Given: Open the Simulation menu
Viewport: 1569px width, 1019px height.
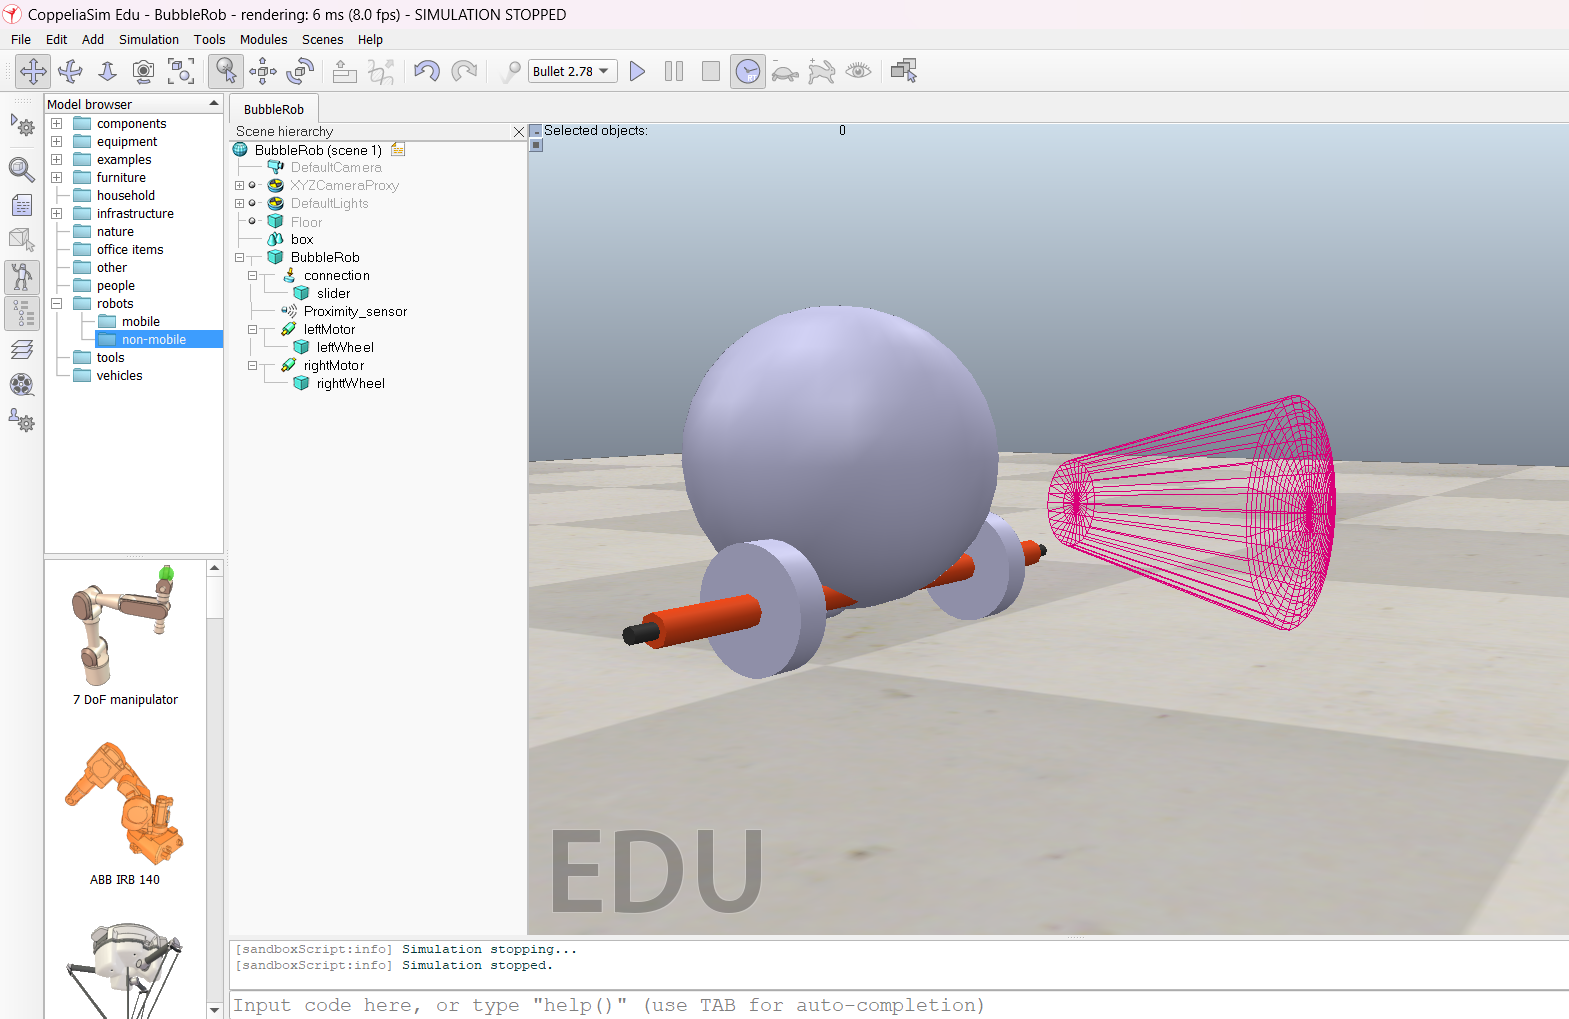Looking at the screenshot, I should coord(148,40).
